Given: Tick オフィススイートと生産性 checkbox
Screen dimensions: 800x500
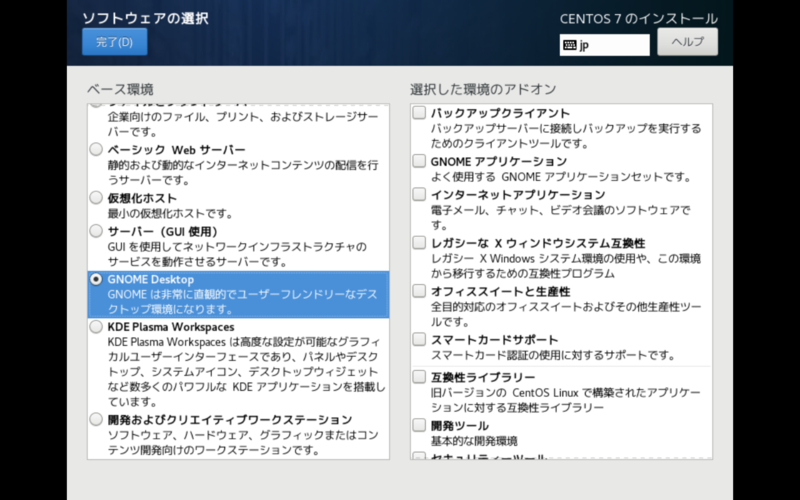Looking at the screenshot, I should point(419,291).
